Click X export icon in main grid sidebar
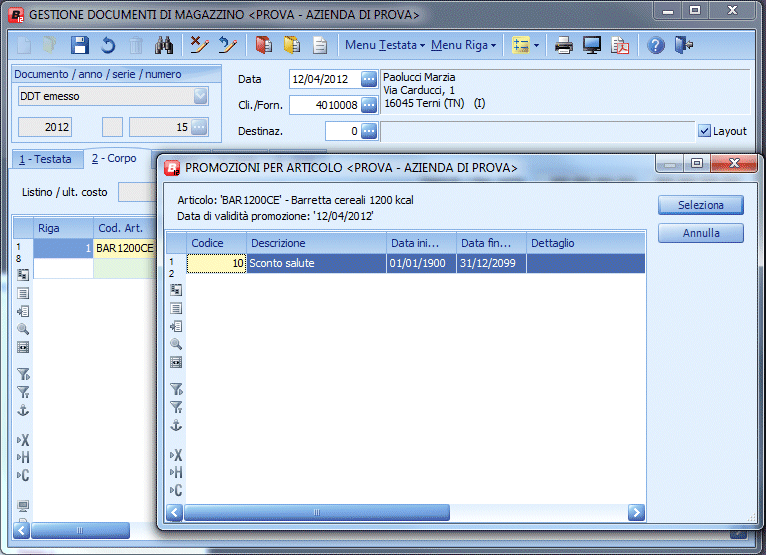The width and height of the screenshot is (766, 555). tap(23, 440)
